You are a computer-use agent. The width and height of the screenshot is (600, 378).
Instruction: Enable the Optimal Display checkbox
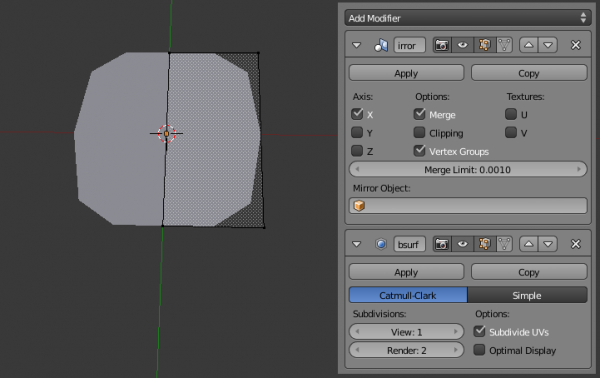(x=479, y=350)
